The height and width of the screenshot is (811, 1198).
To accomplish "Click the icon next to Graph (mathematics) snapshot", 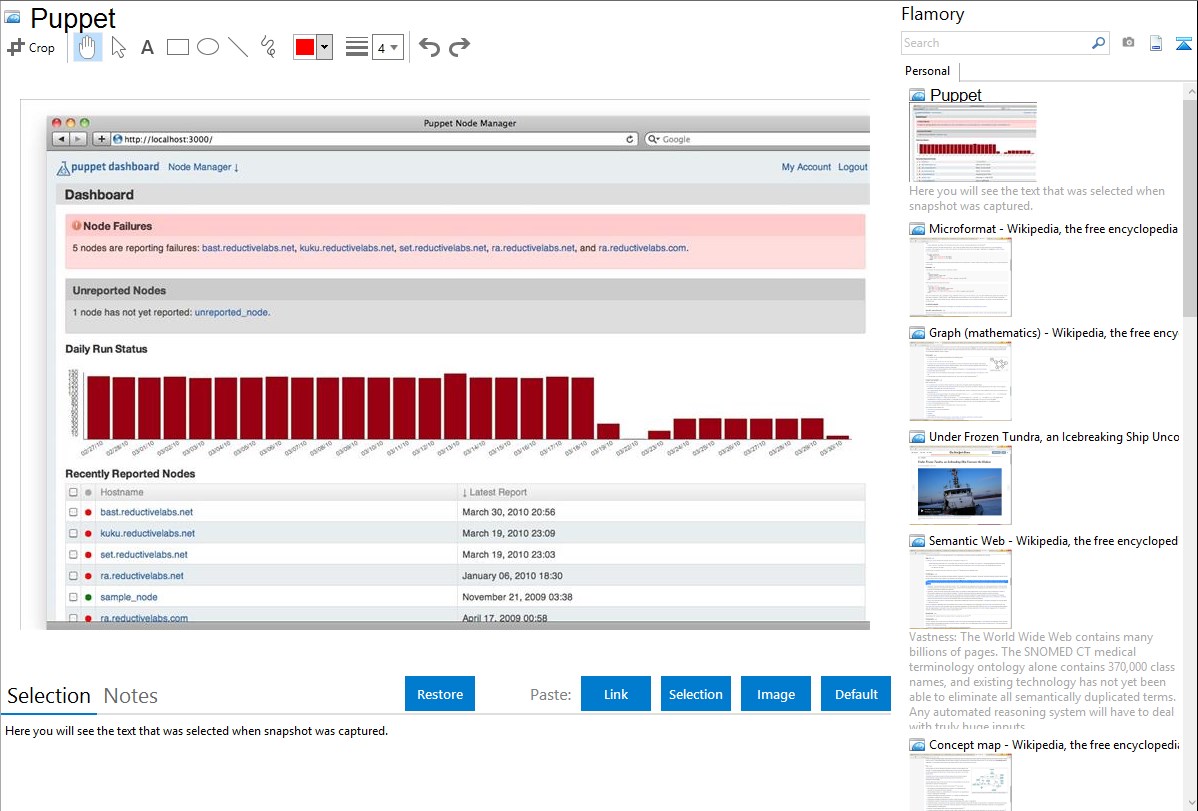I will click(x=918, y=333).
